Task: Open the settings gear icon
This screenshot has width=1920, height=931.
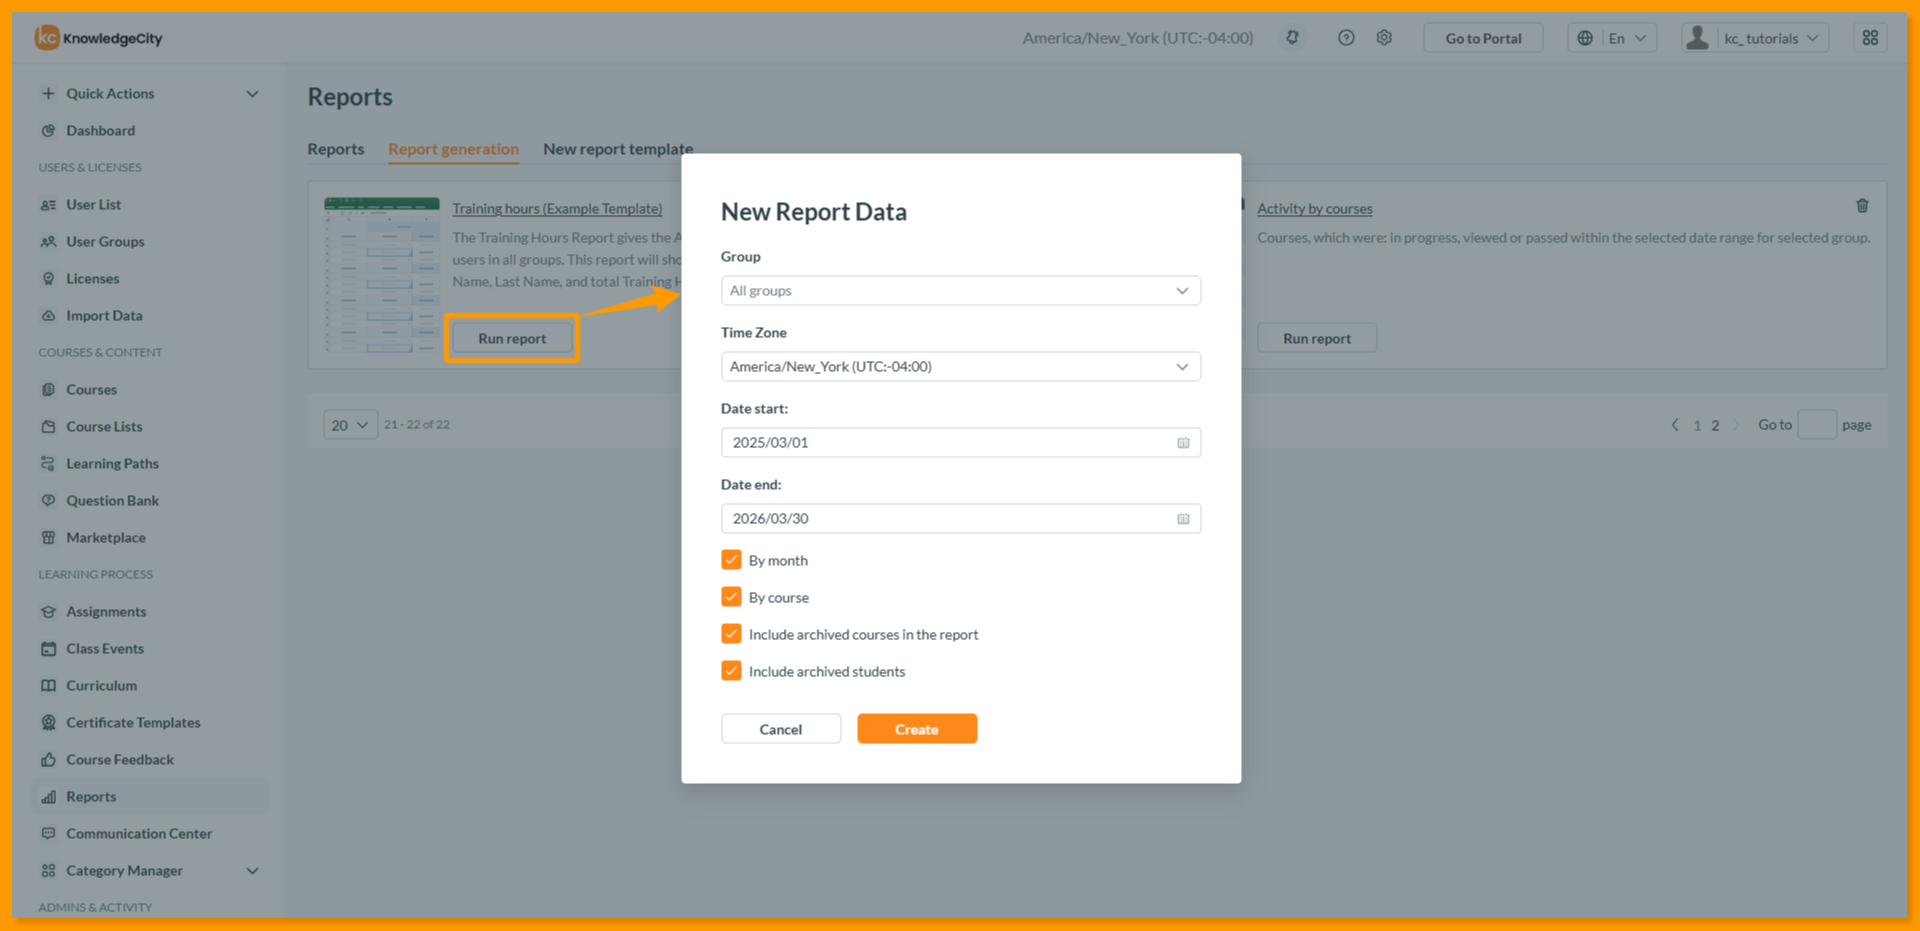Action: [1384, 38]
